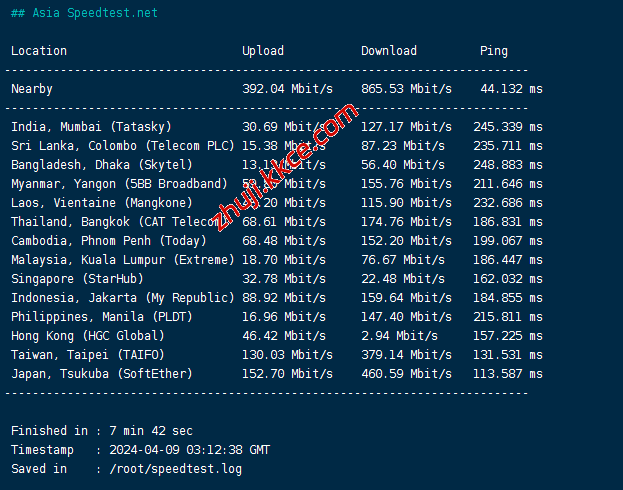
Task: Select the Nearby row label
Action: (x=32, y=89)
